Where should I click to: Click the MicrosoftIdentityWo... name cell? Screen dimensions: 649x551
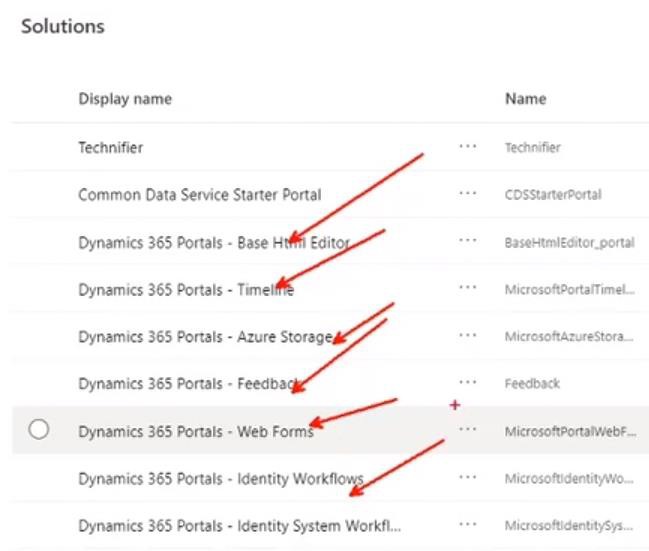pyautogui.click(x=569, y=479)
